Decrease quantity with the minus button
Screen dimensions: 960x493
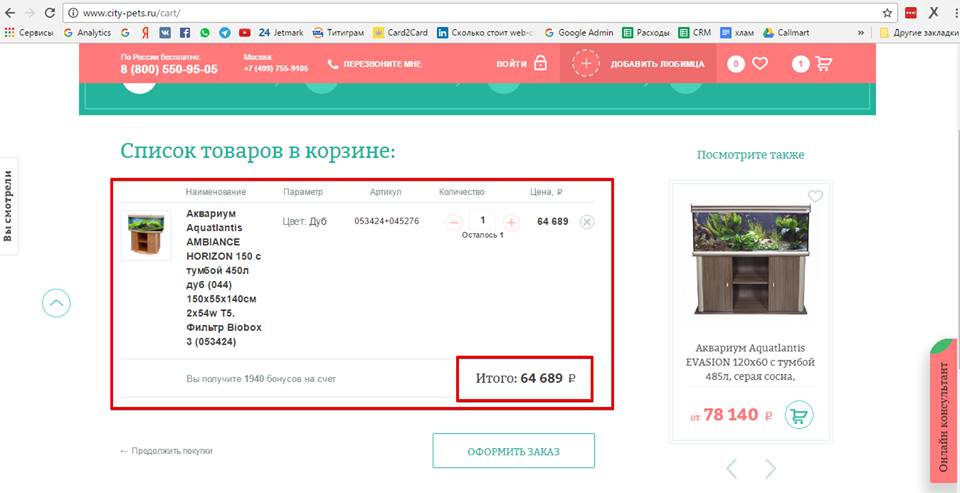pos(454,222)
